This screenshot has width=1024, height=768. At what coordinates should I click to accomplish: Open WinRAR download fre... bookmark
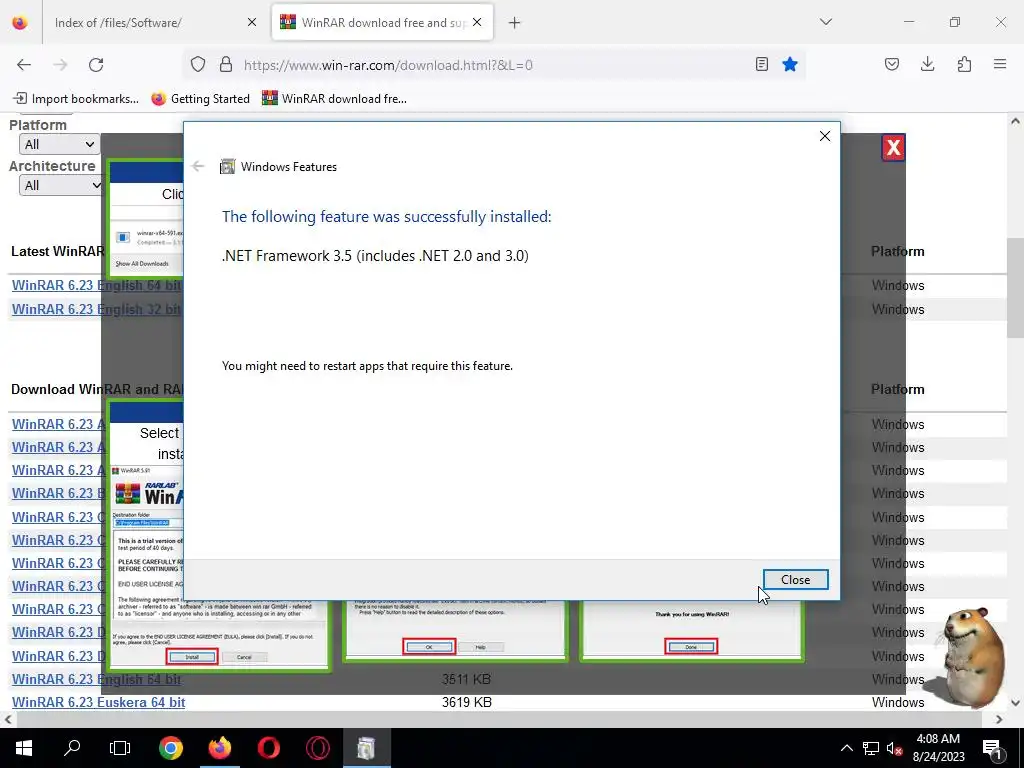(334, 99)
